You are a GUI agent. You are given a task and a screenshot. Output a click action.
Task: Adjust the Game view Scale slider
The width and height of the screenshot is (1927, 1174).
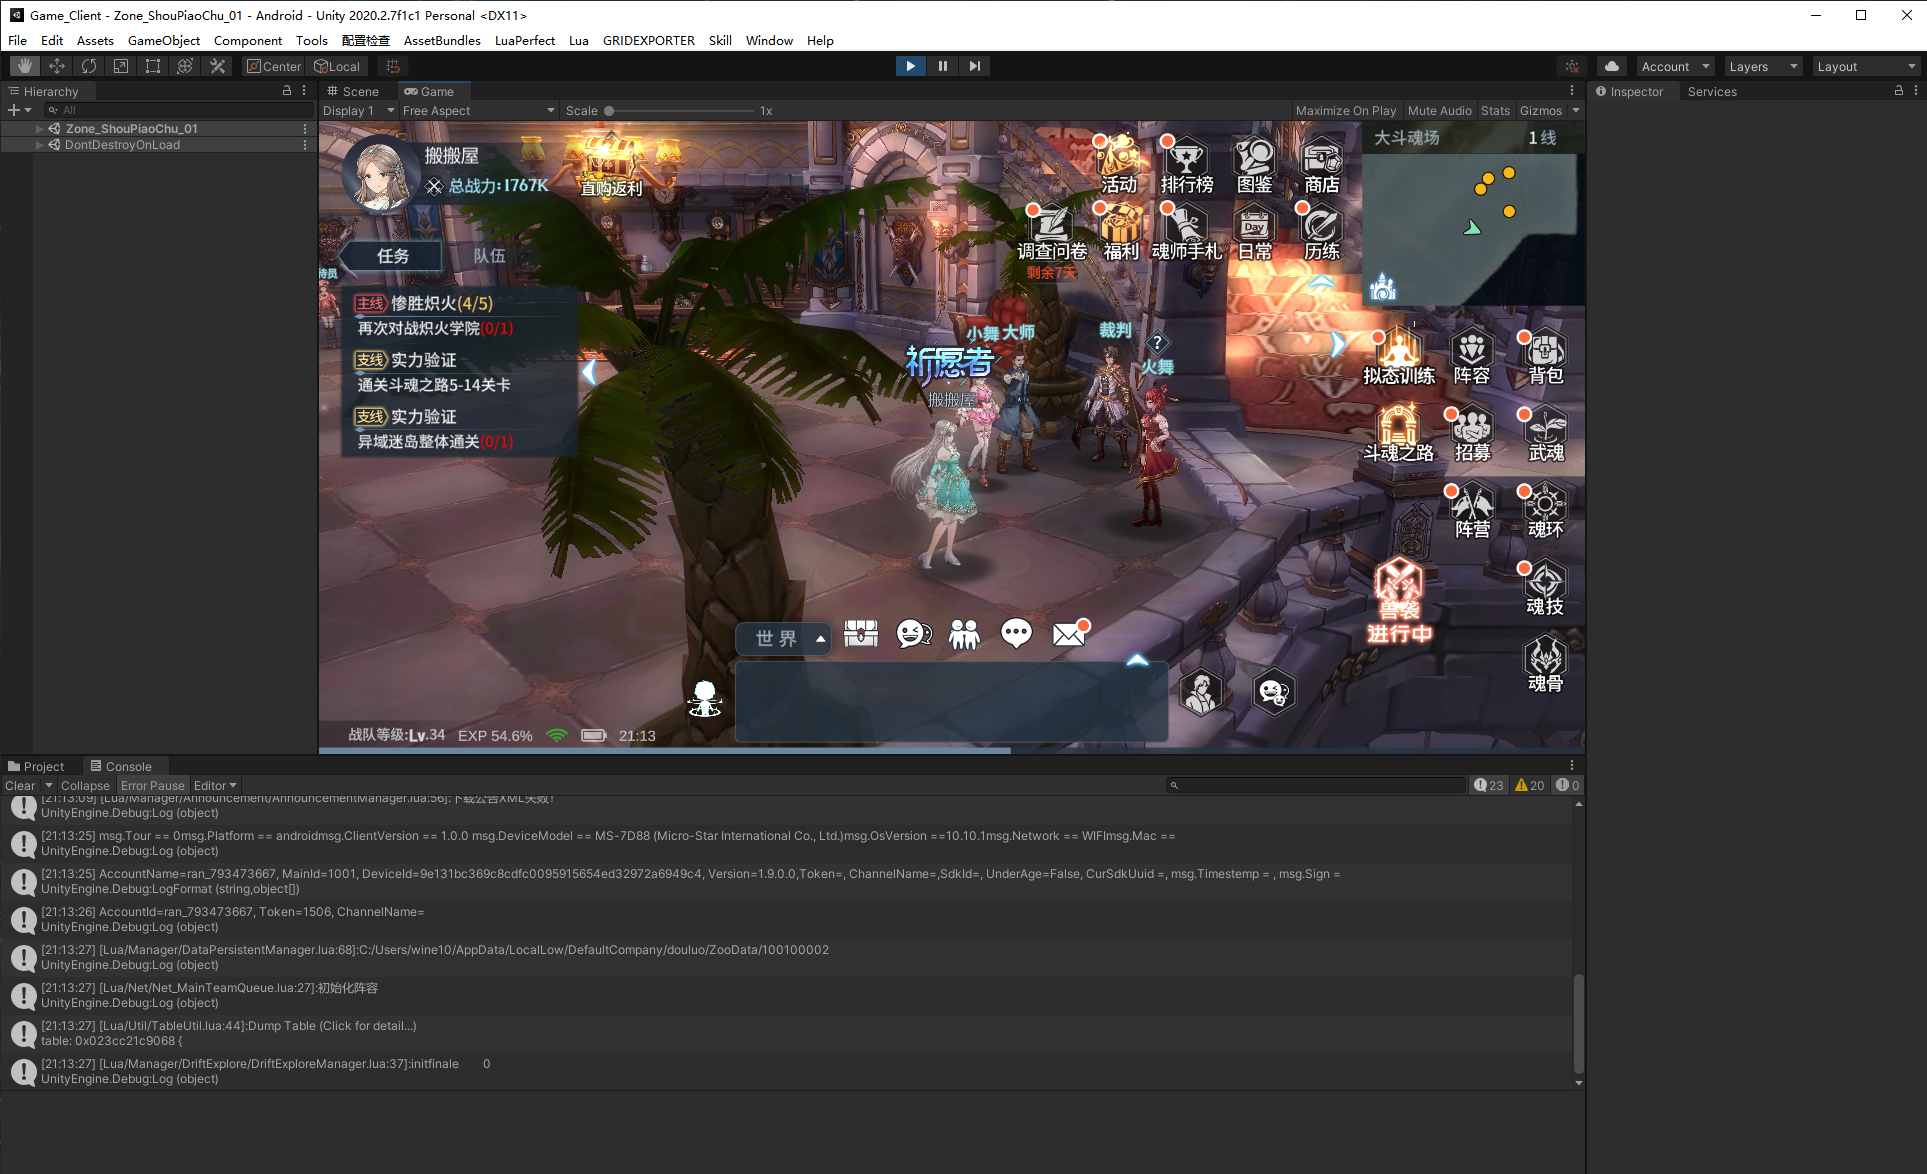pyautogui.click(x=609, y=111)
